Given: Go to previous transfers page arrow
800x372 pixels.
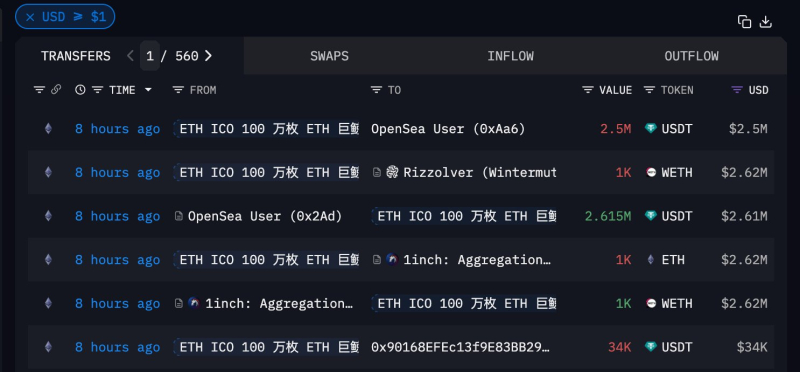Looking at the screenshot, I should pyautogui.click(x=131, y=56).
